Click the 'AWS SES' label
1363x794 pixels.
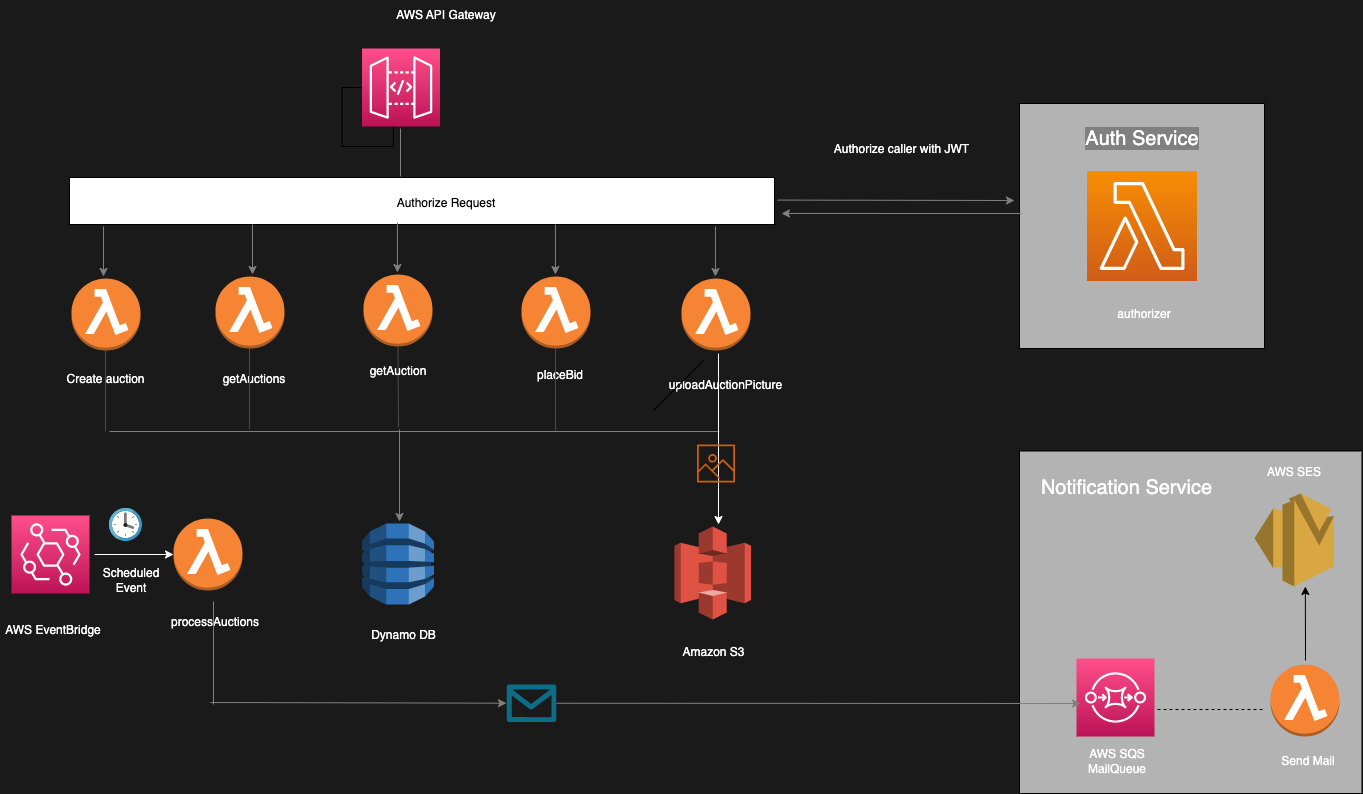coord(1294,472)
